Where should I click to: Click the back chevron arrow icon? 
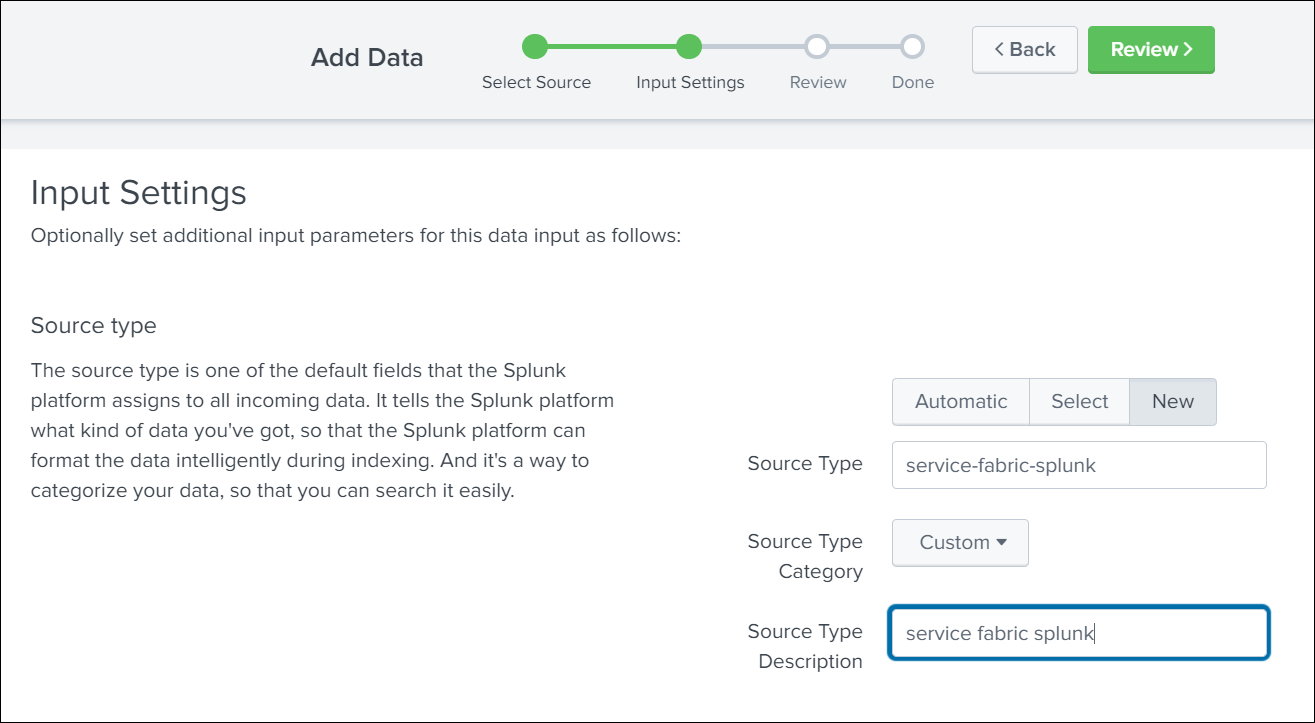pyautogui.click(x=1000, y=48)
